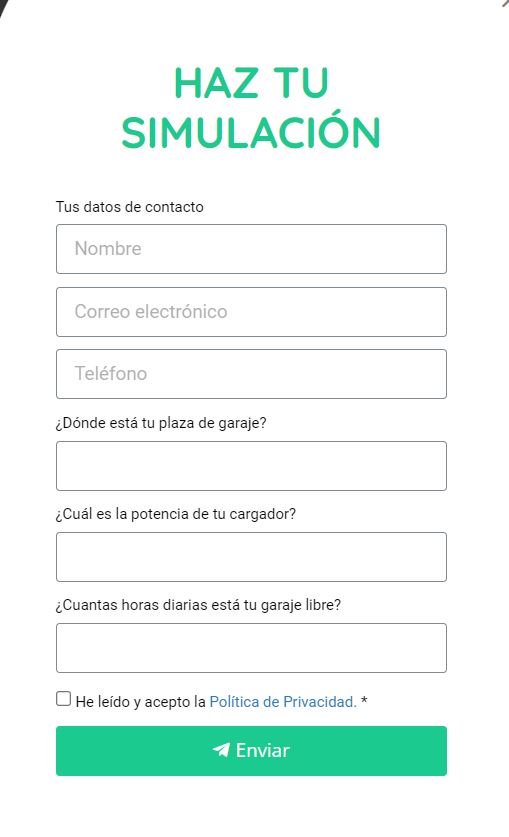Click the '¿Cuál es la potencia de tu cargador?' label
The image size is (509, 837).
(x=176, y=514)
